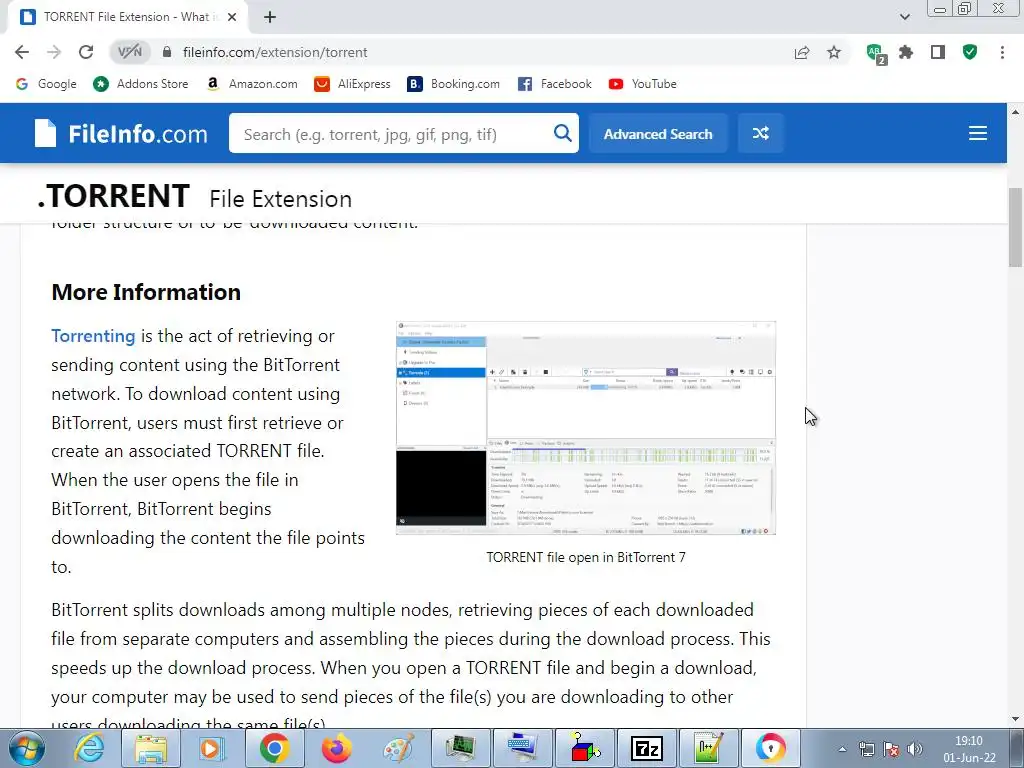This screenshot has width=1024, height=768.
Task: Open the hamburger site menu
Action: click(977, 133)
